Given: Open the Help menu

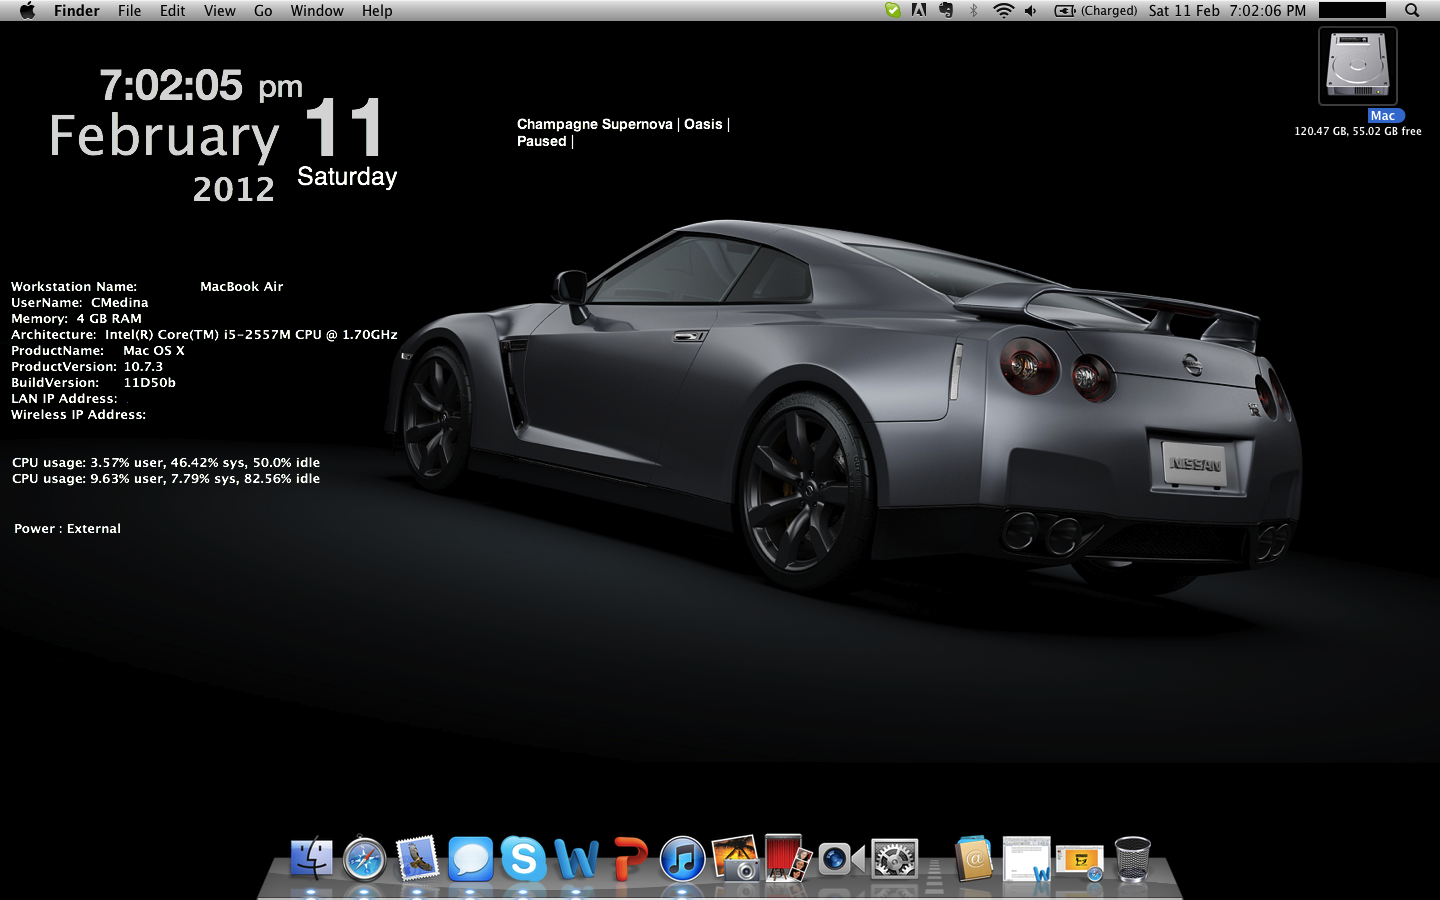Looking at the screenshot, I should coord(377,11).
